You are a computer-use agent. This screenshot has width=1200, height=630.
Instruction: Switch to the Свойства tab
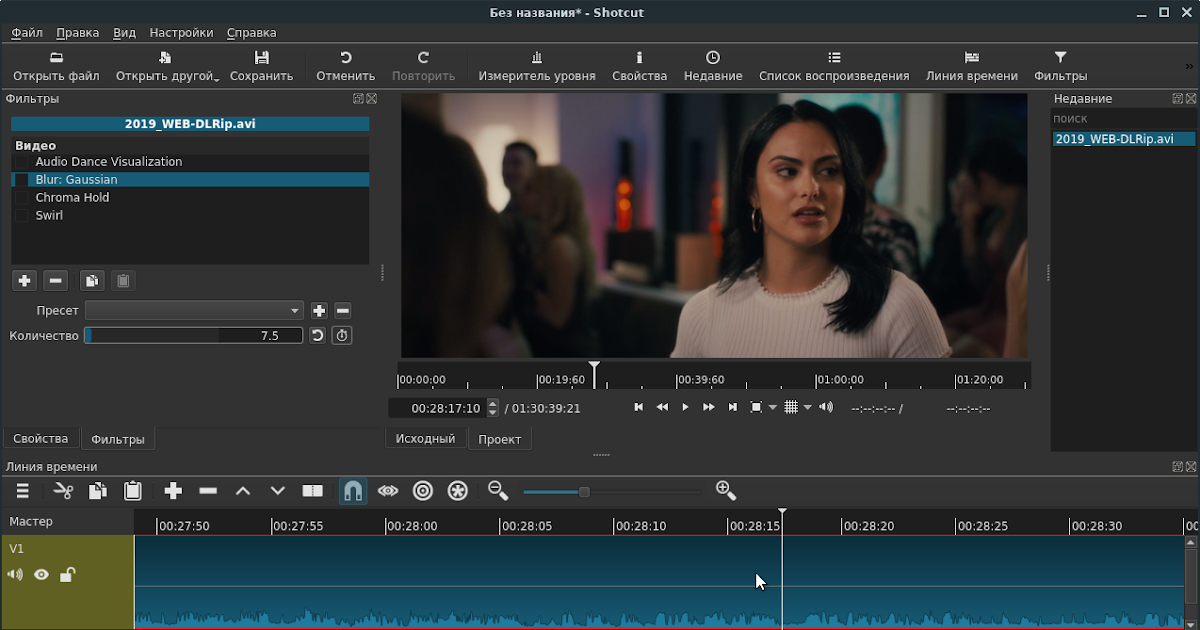tap(40, 438)
